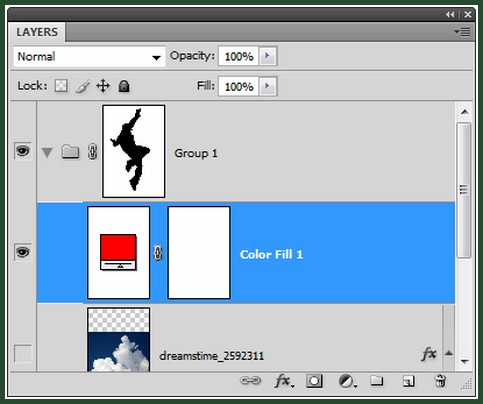Click the Group 1 folder icon

(x=70, y=152)
